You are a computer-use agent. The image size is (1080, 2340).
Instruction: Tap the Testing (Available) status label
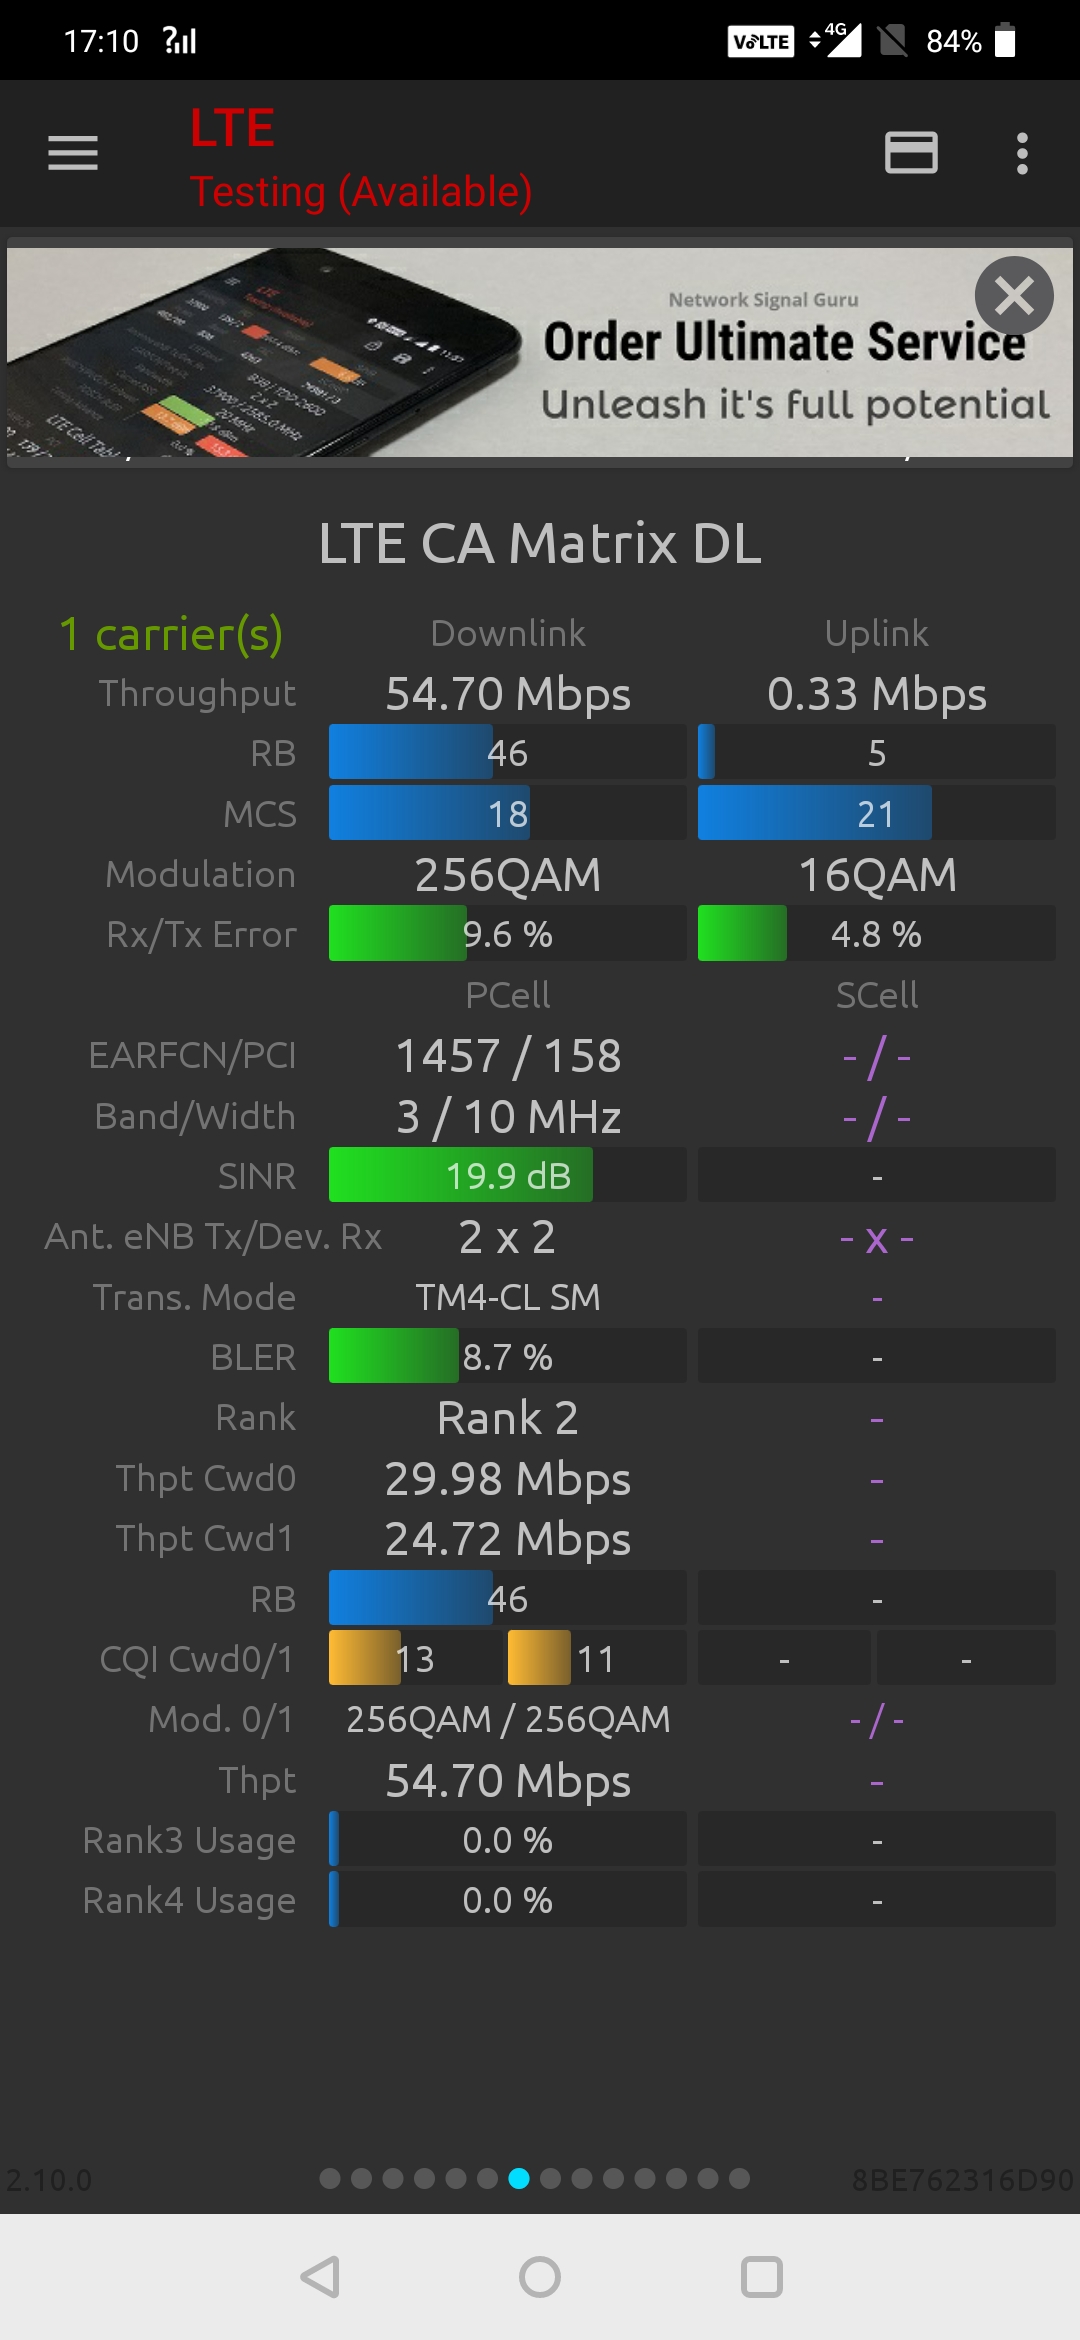(359, 192)
